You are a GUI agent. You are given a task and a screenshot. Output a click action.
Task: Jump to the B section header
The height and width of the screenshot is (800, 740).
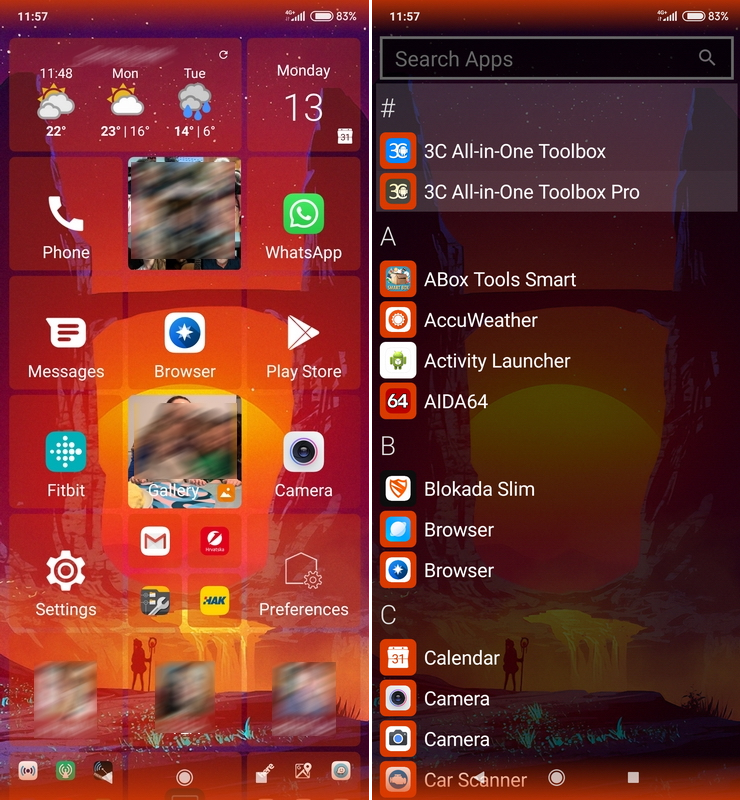388,446
